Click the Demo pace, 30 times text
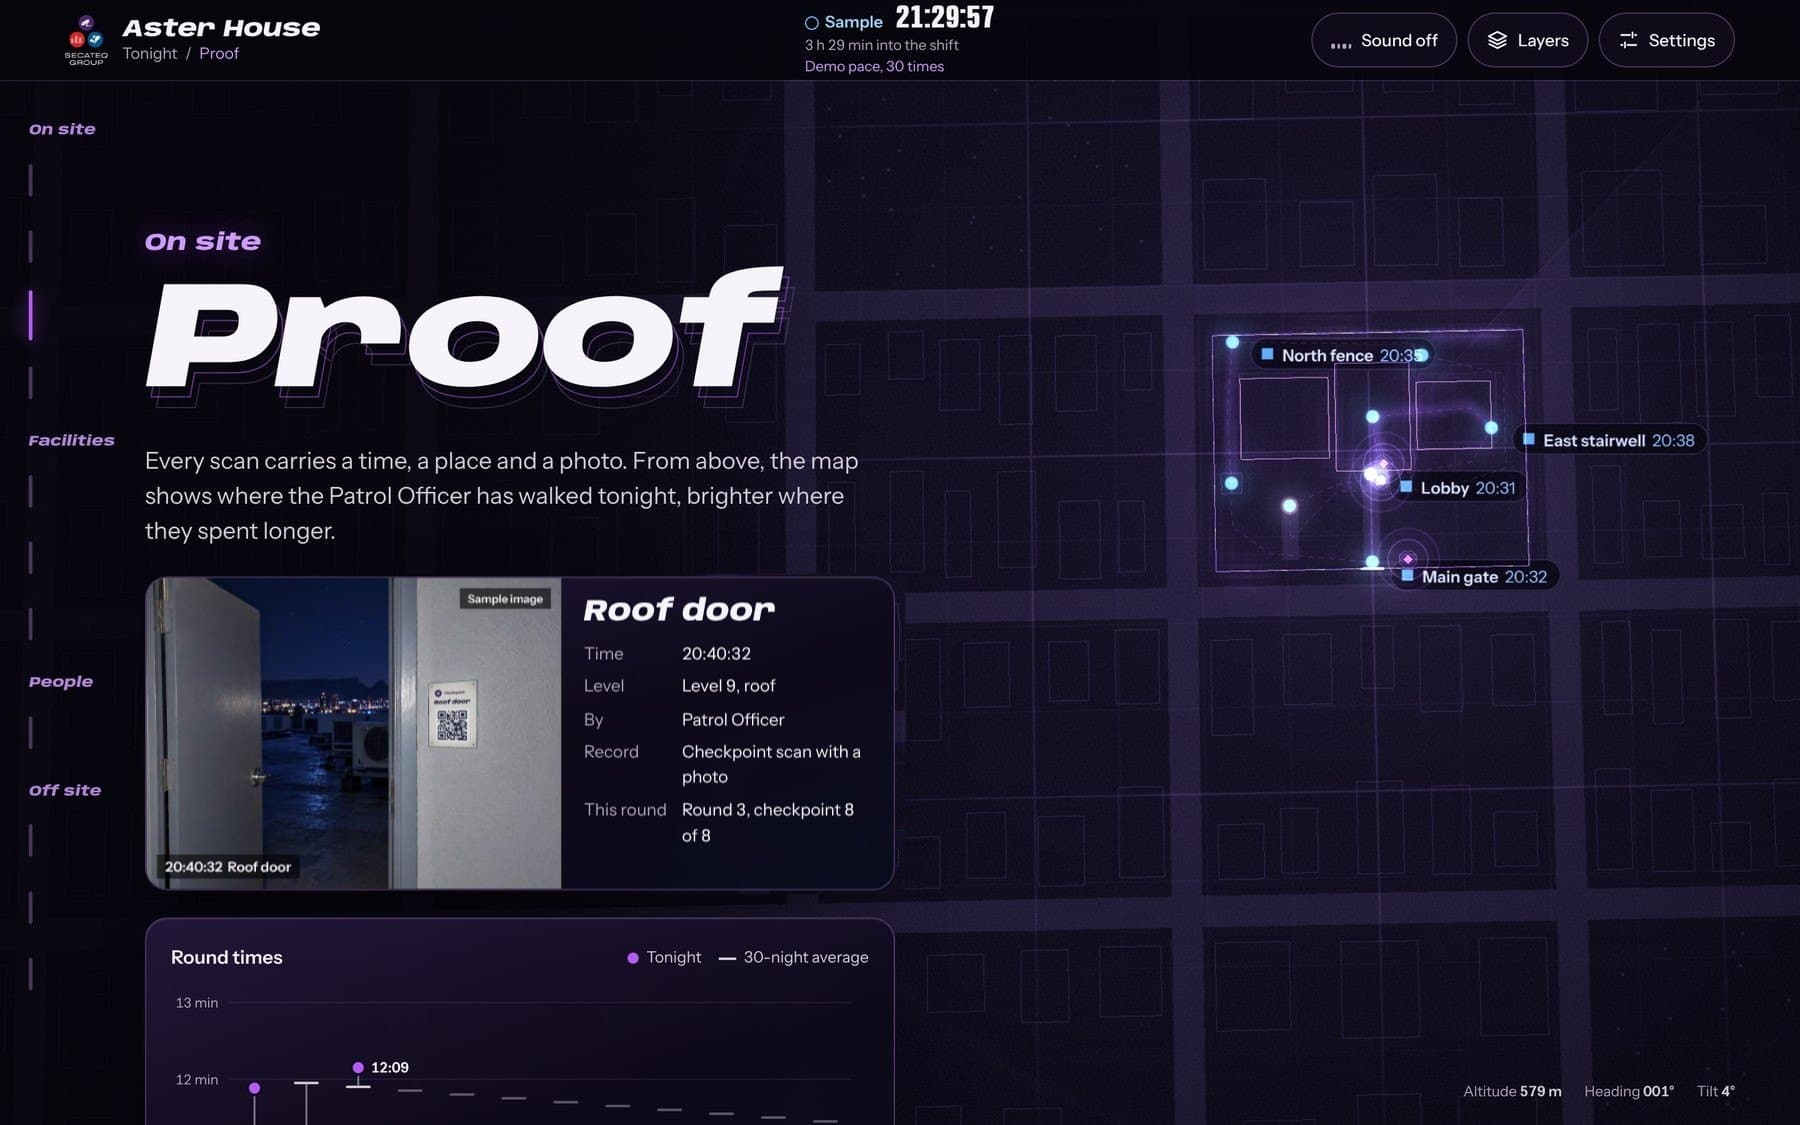Image resolution: width=1800 pixels, height=1125 pixels. [x=874, y=66]
